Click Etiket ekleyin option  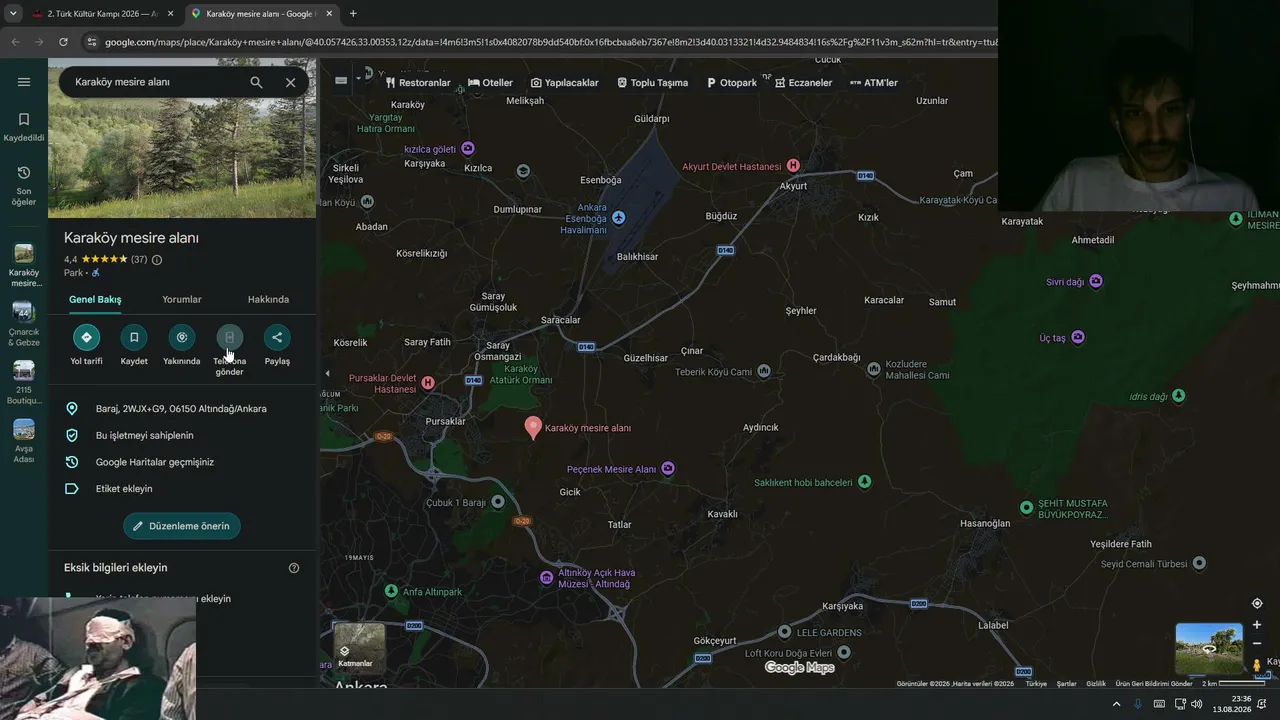point(124,489)
